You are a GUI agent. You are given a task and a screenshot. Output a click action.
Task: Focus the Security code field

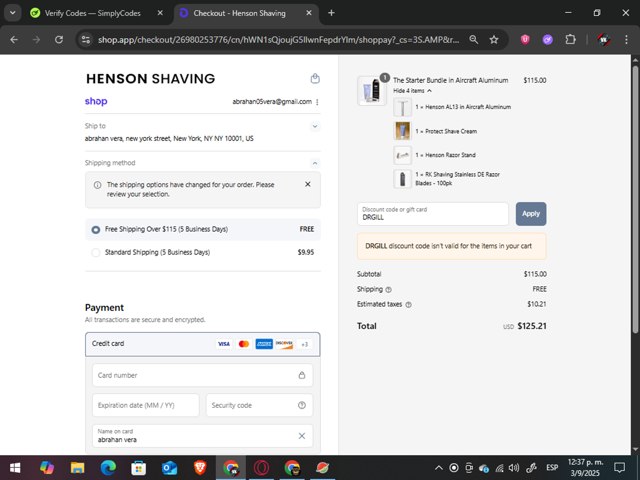[259, 405]
